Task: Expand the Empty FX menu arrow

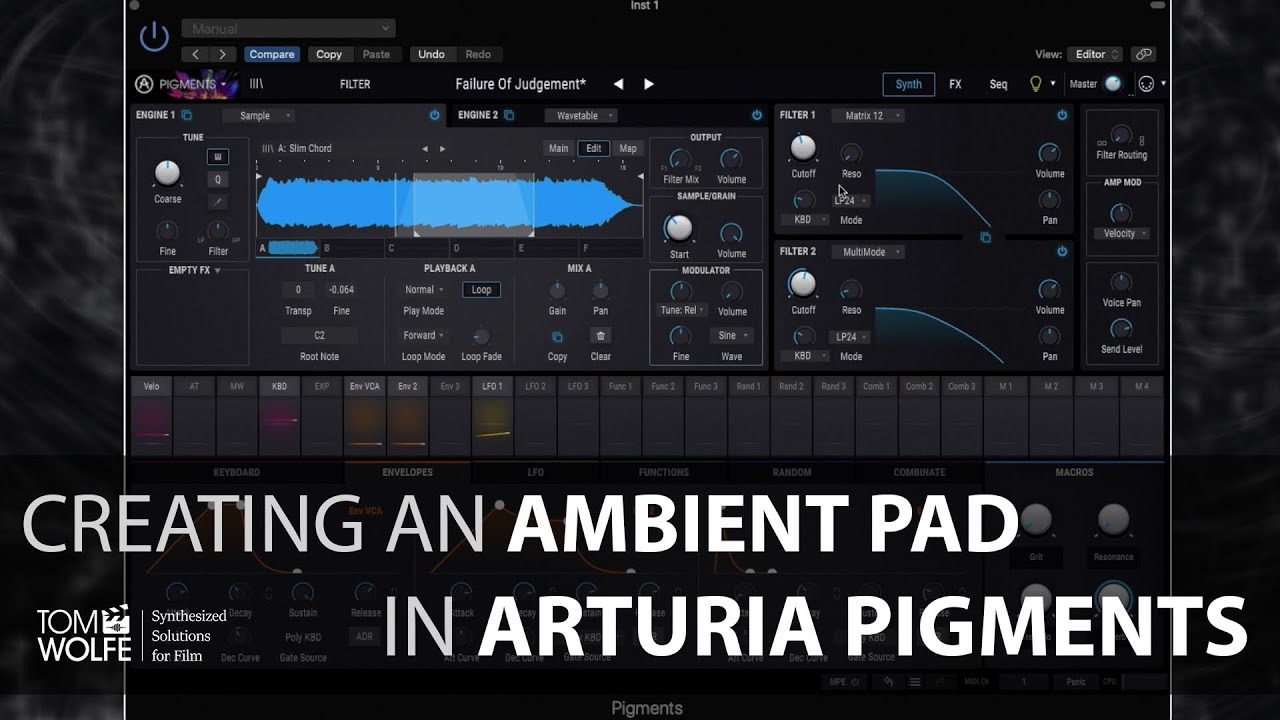Action: coord(217,271)
